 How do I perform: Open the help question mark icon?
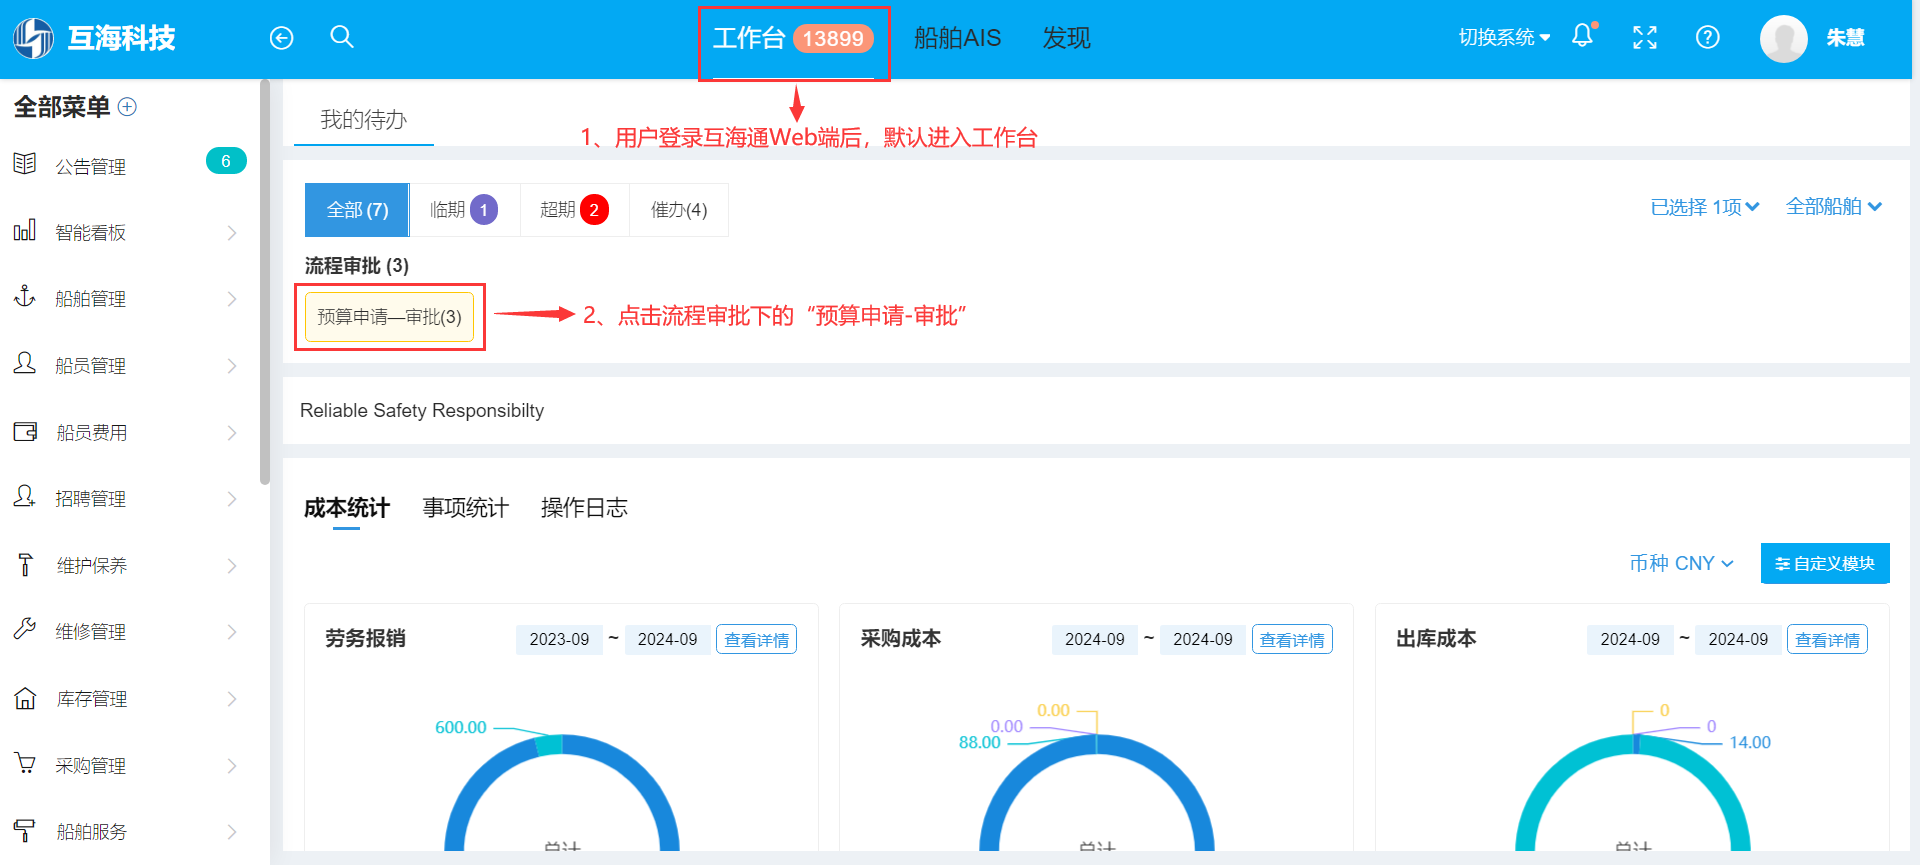coord(1708,37)
